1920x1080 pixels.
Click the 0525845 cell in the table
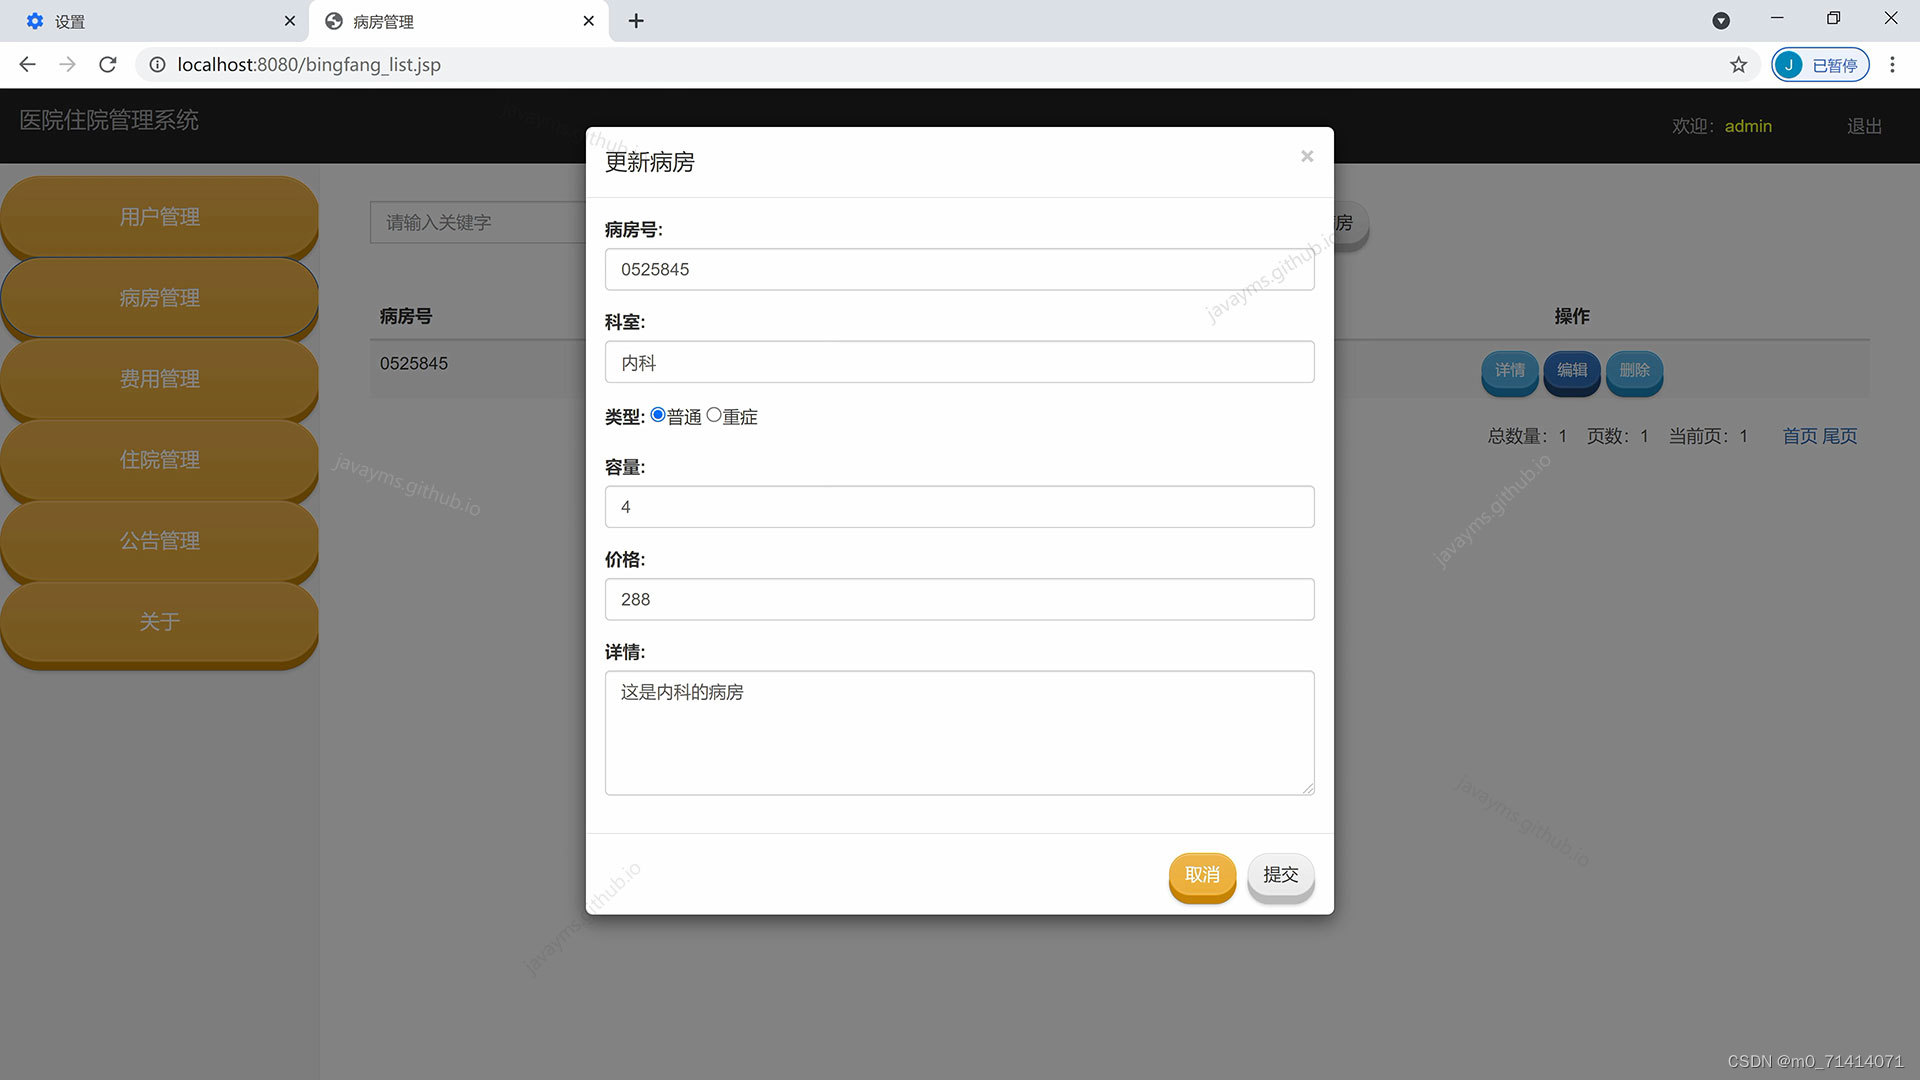click(x=414, y=364)
